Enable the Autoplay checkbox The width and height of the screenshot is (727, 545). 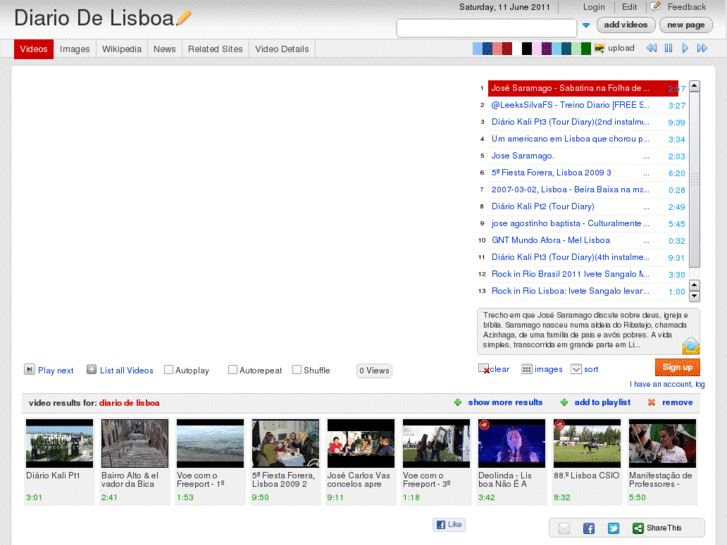click(x=169, y=370)
